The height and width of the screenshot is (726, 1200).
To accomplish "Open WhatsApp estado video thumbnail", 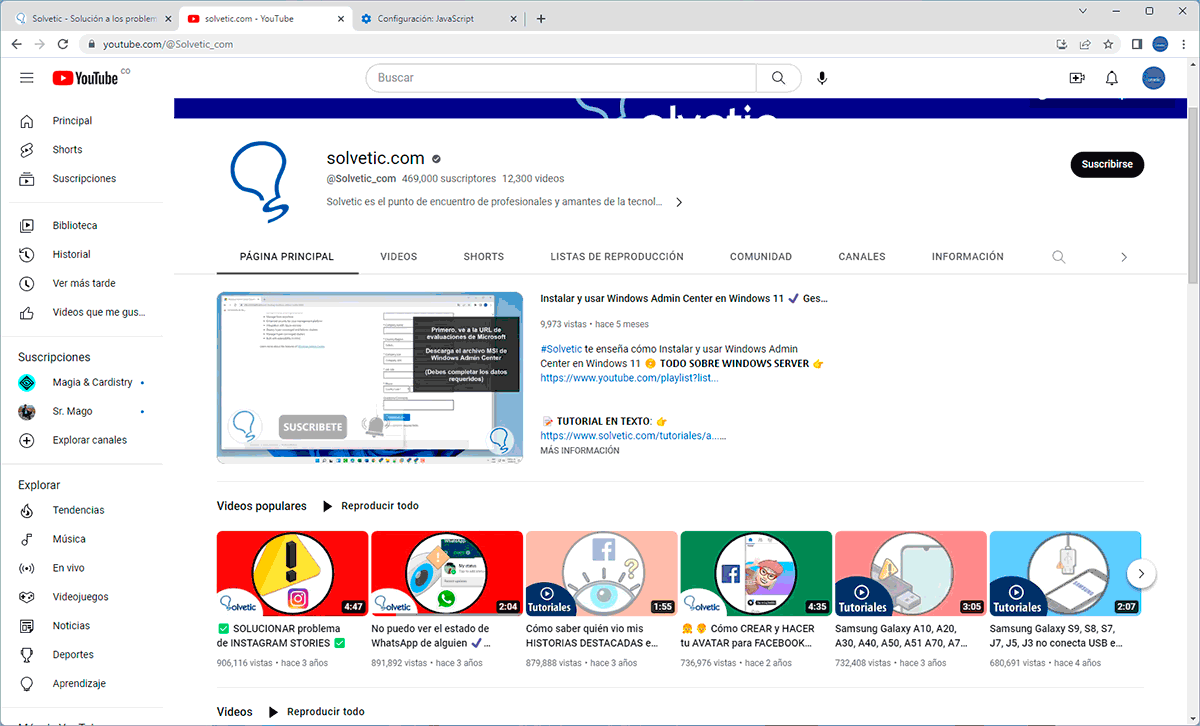I will click(447, 573).
